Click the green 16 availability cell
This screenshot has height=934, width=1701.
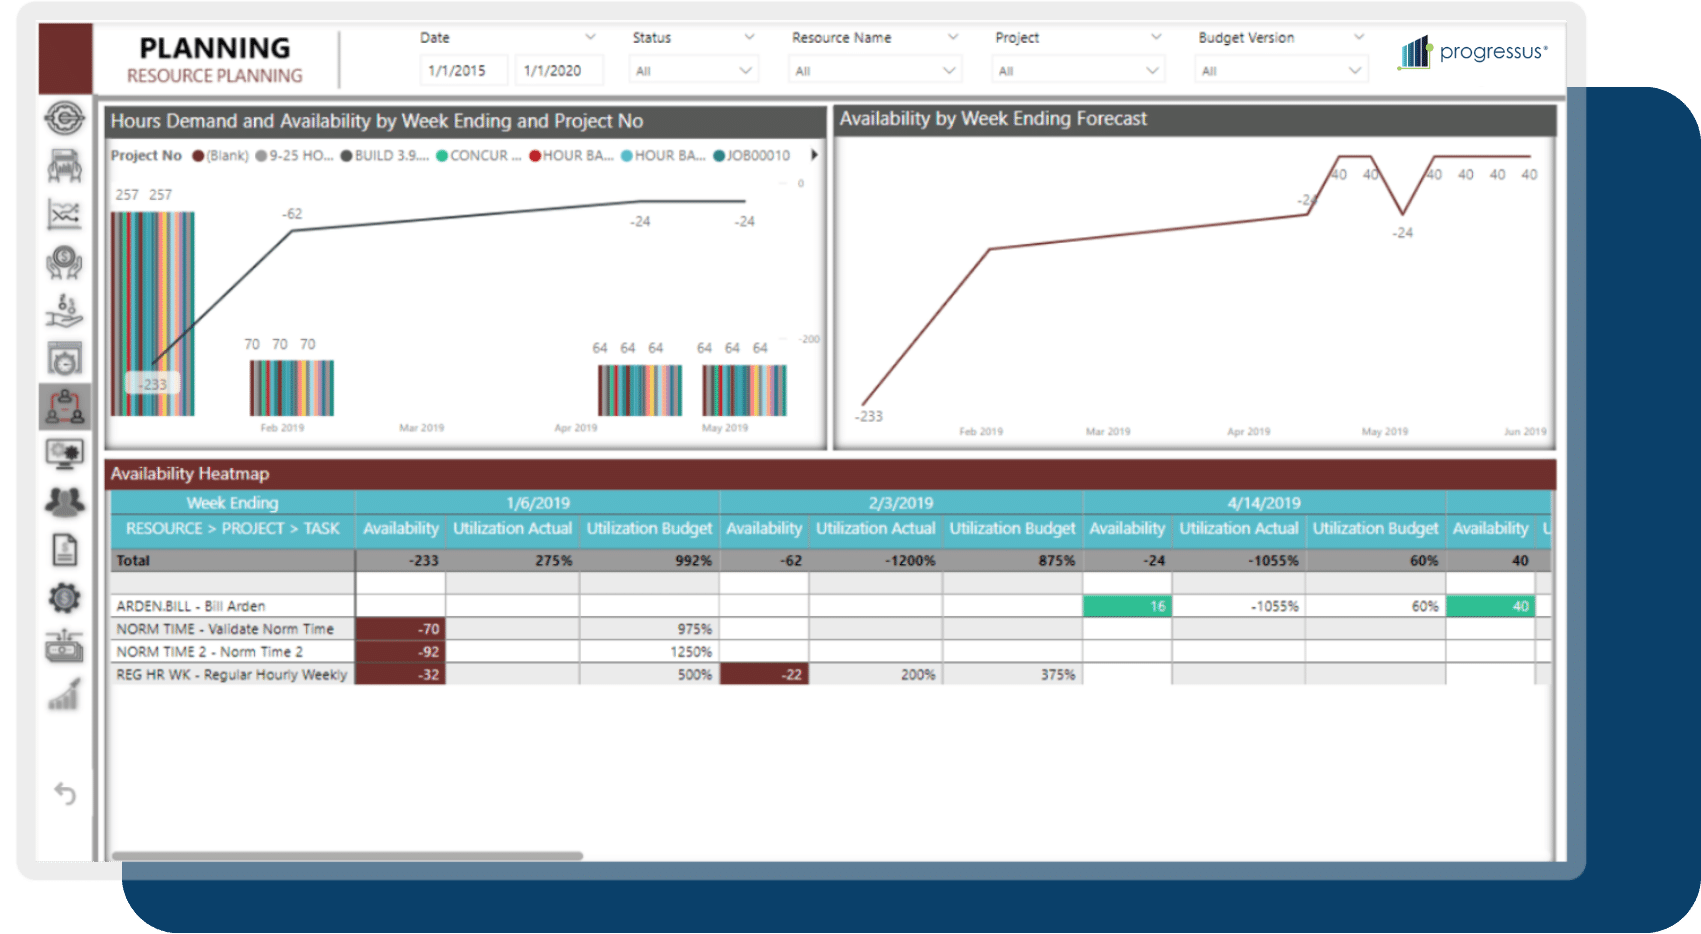pos(1127,606)
